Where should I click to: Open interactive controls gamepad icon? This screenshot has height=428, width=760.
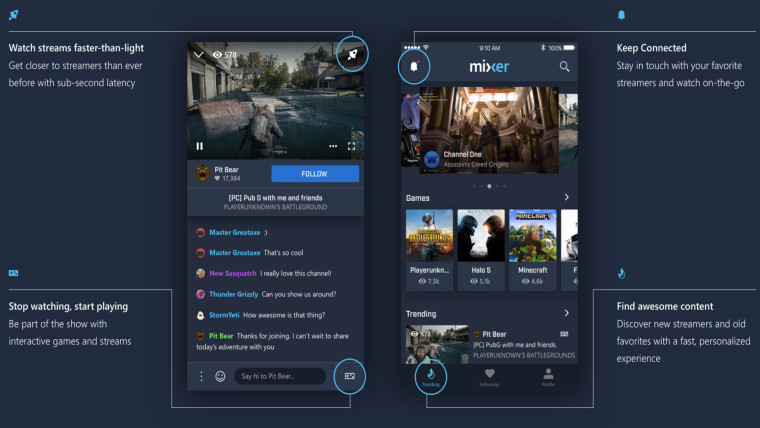[x=349, y=376]
